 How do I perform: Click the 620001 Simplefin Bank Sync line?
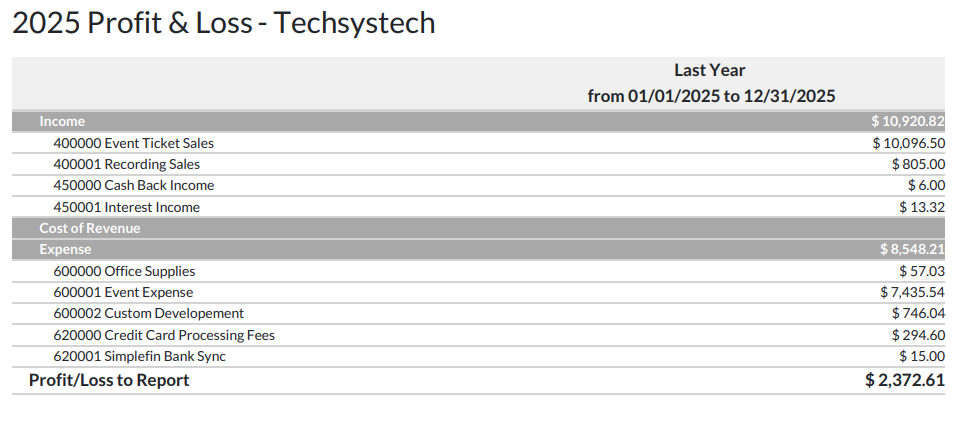pyautogui.click(x=139, y=356)
